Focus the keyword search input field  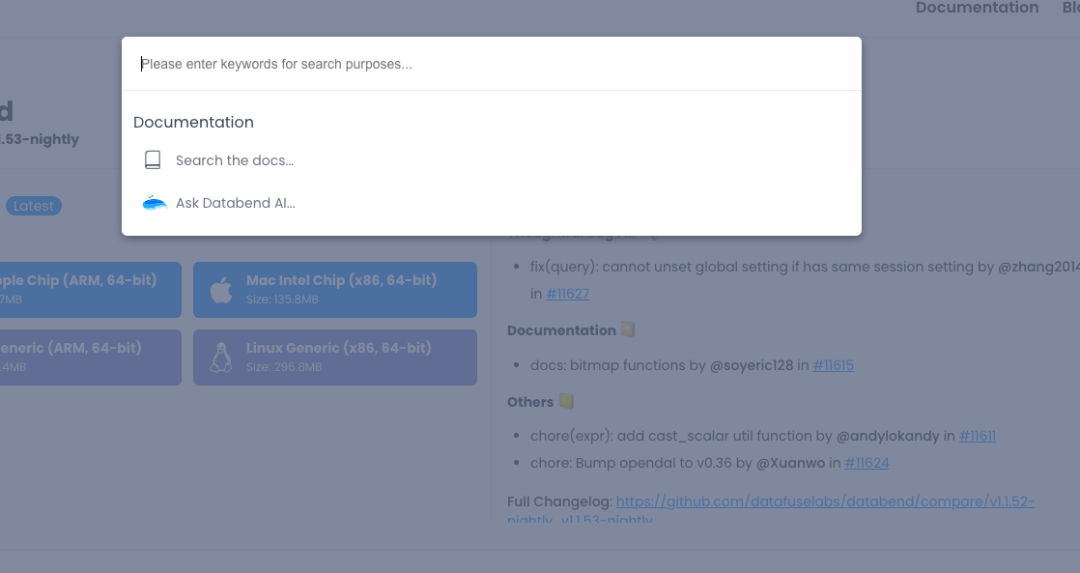pyautogui.click(x=491, y=64)
